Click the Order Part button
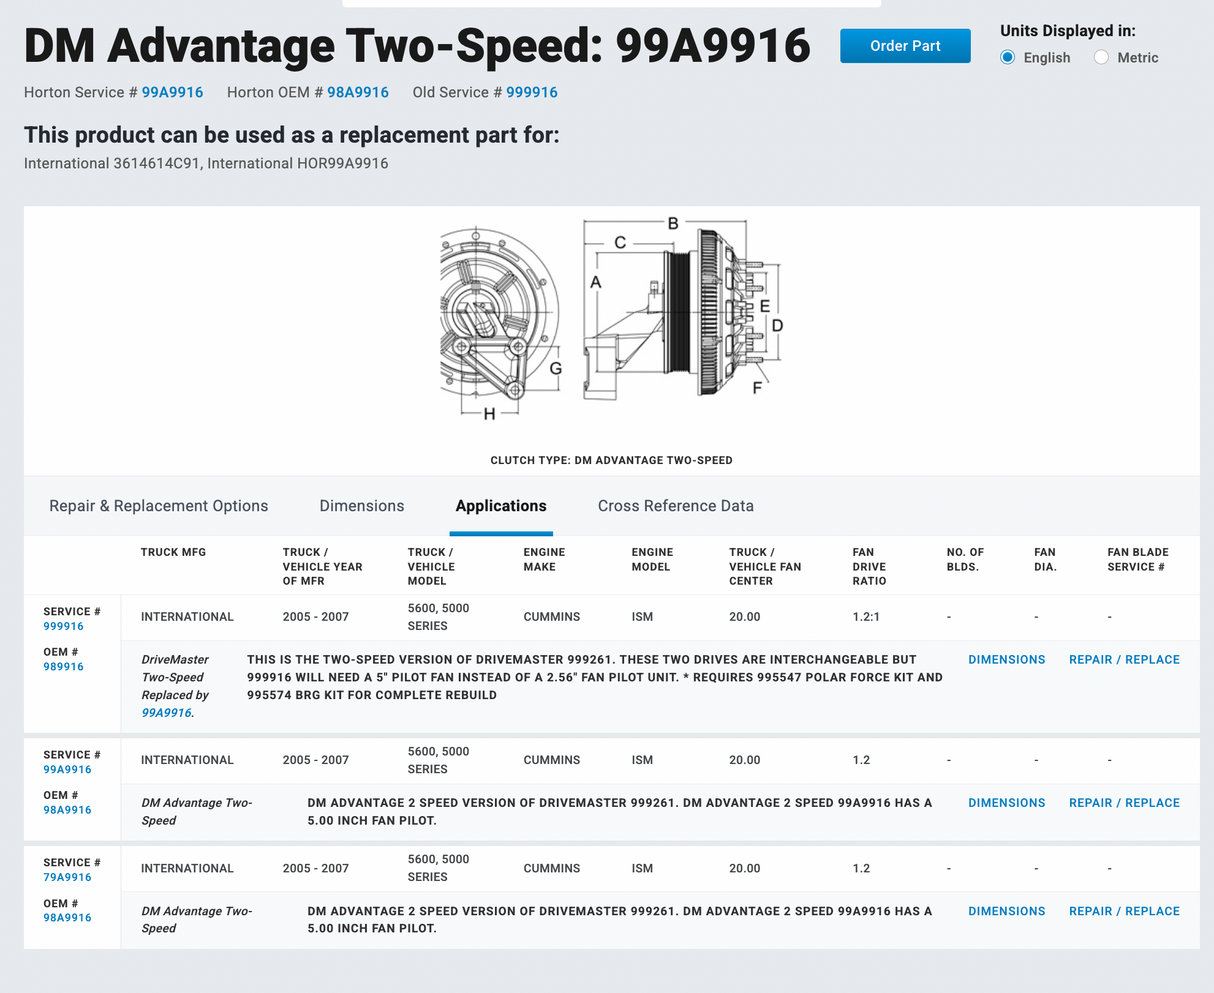Image resolution: width=1214 pixels, height=993 pixels. [904, 46]
